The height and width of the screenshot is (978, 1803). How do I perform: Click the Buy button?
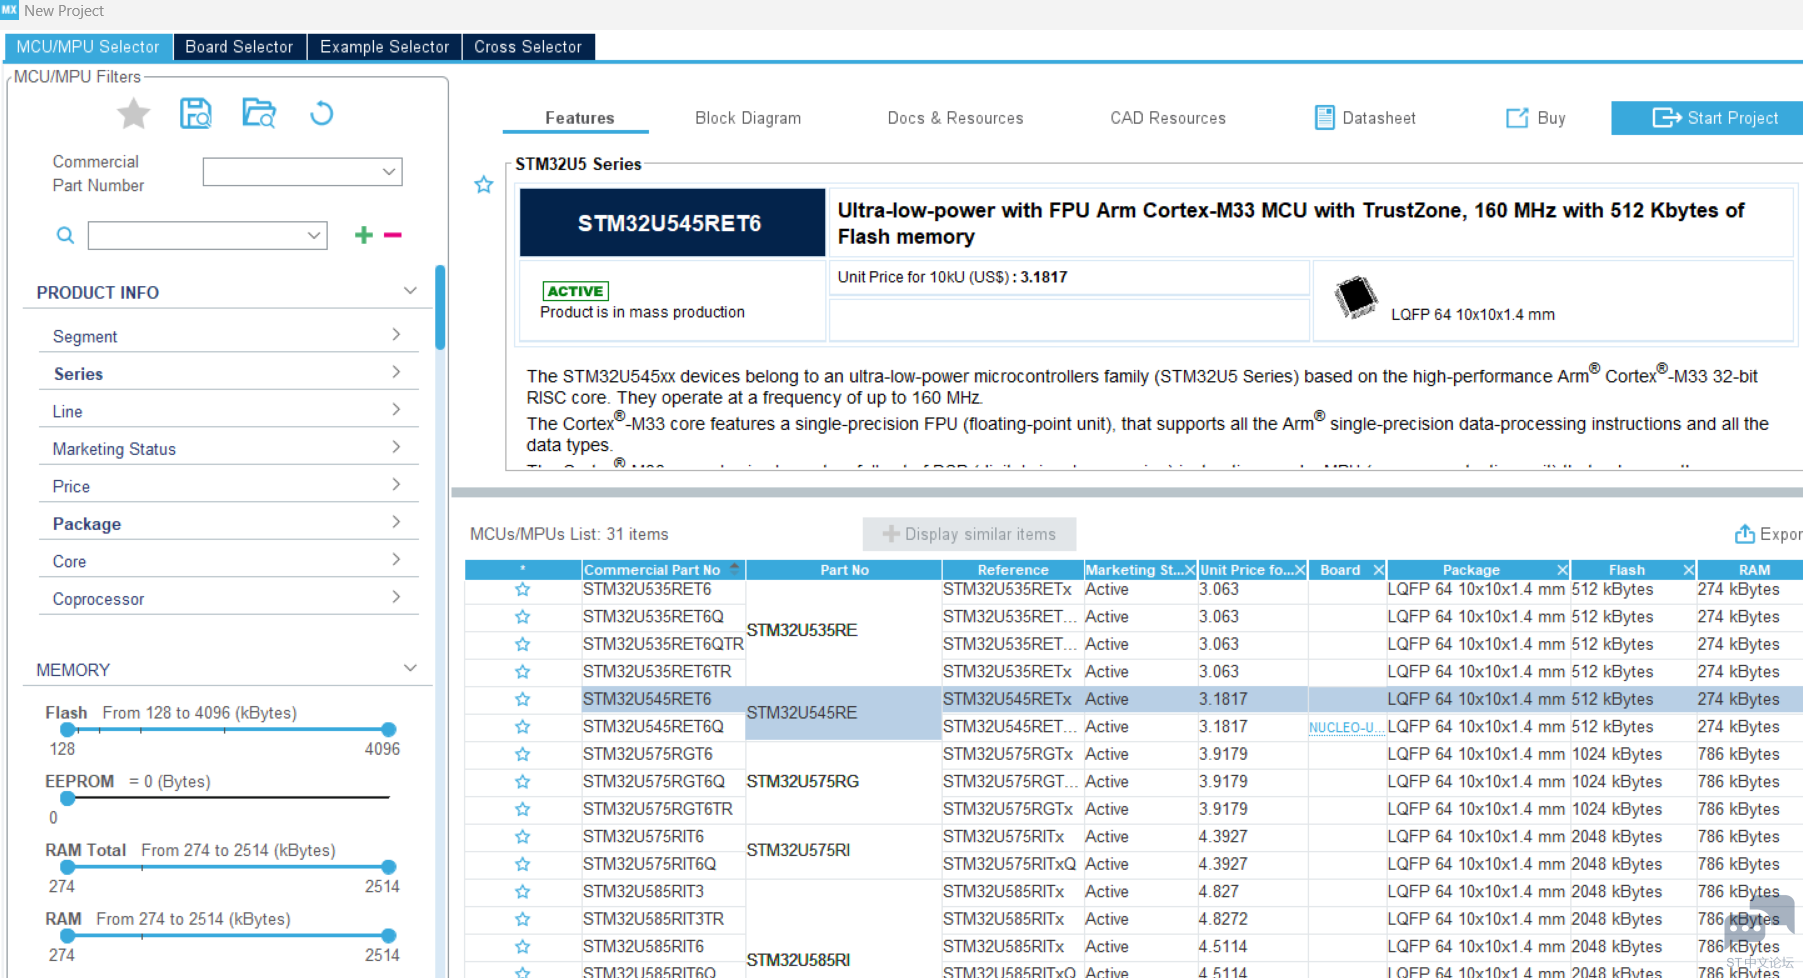[1536, 118]
